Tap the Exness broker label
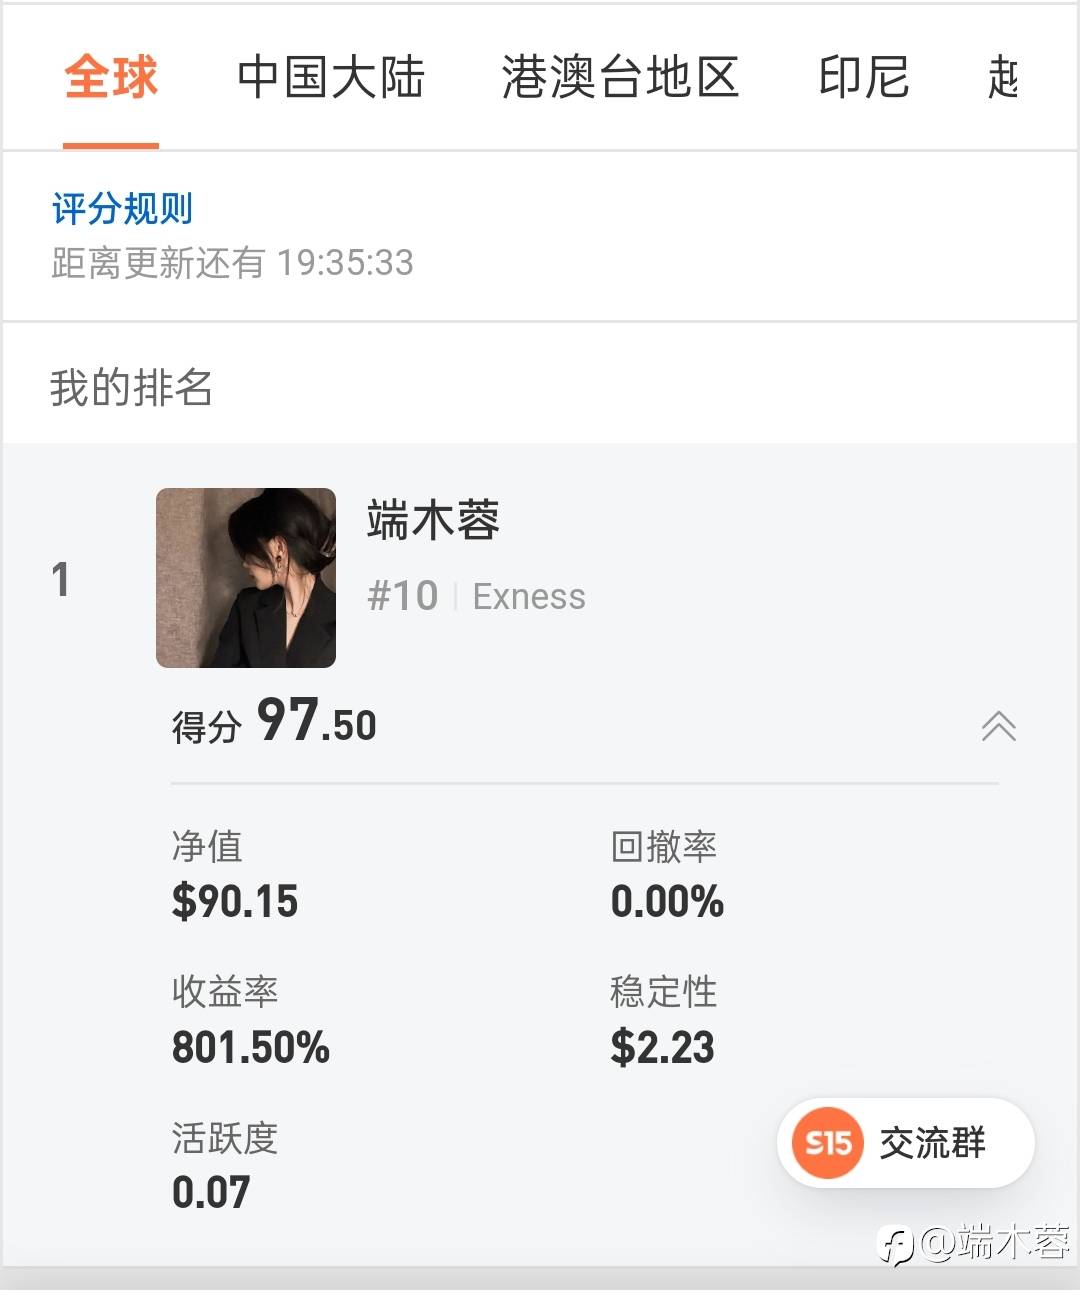The height and width of the screenshot is (1304, 1080). 529,597
